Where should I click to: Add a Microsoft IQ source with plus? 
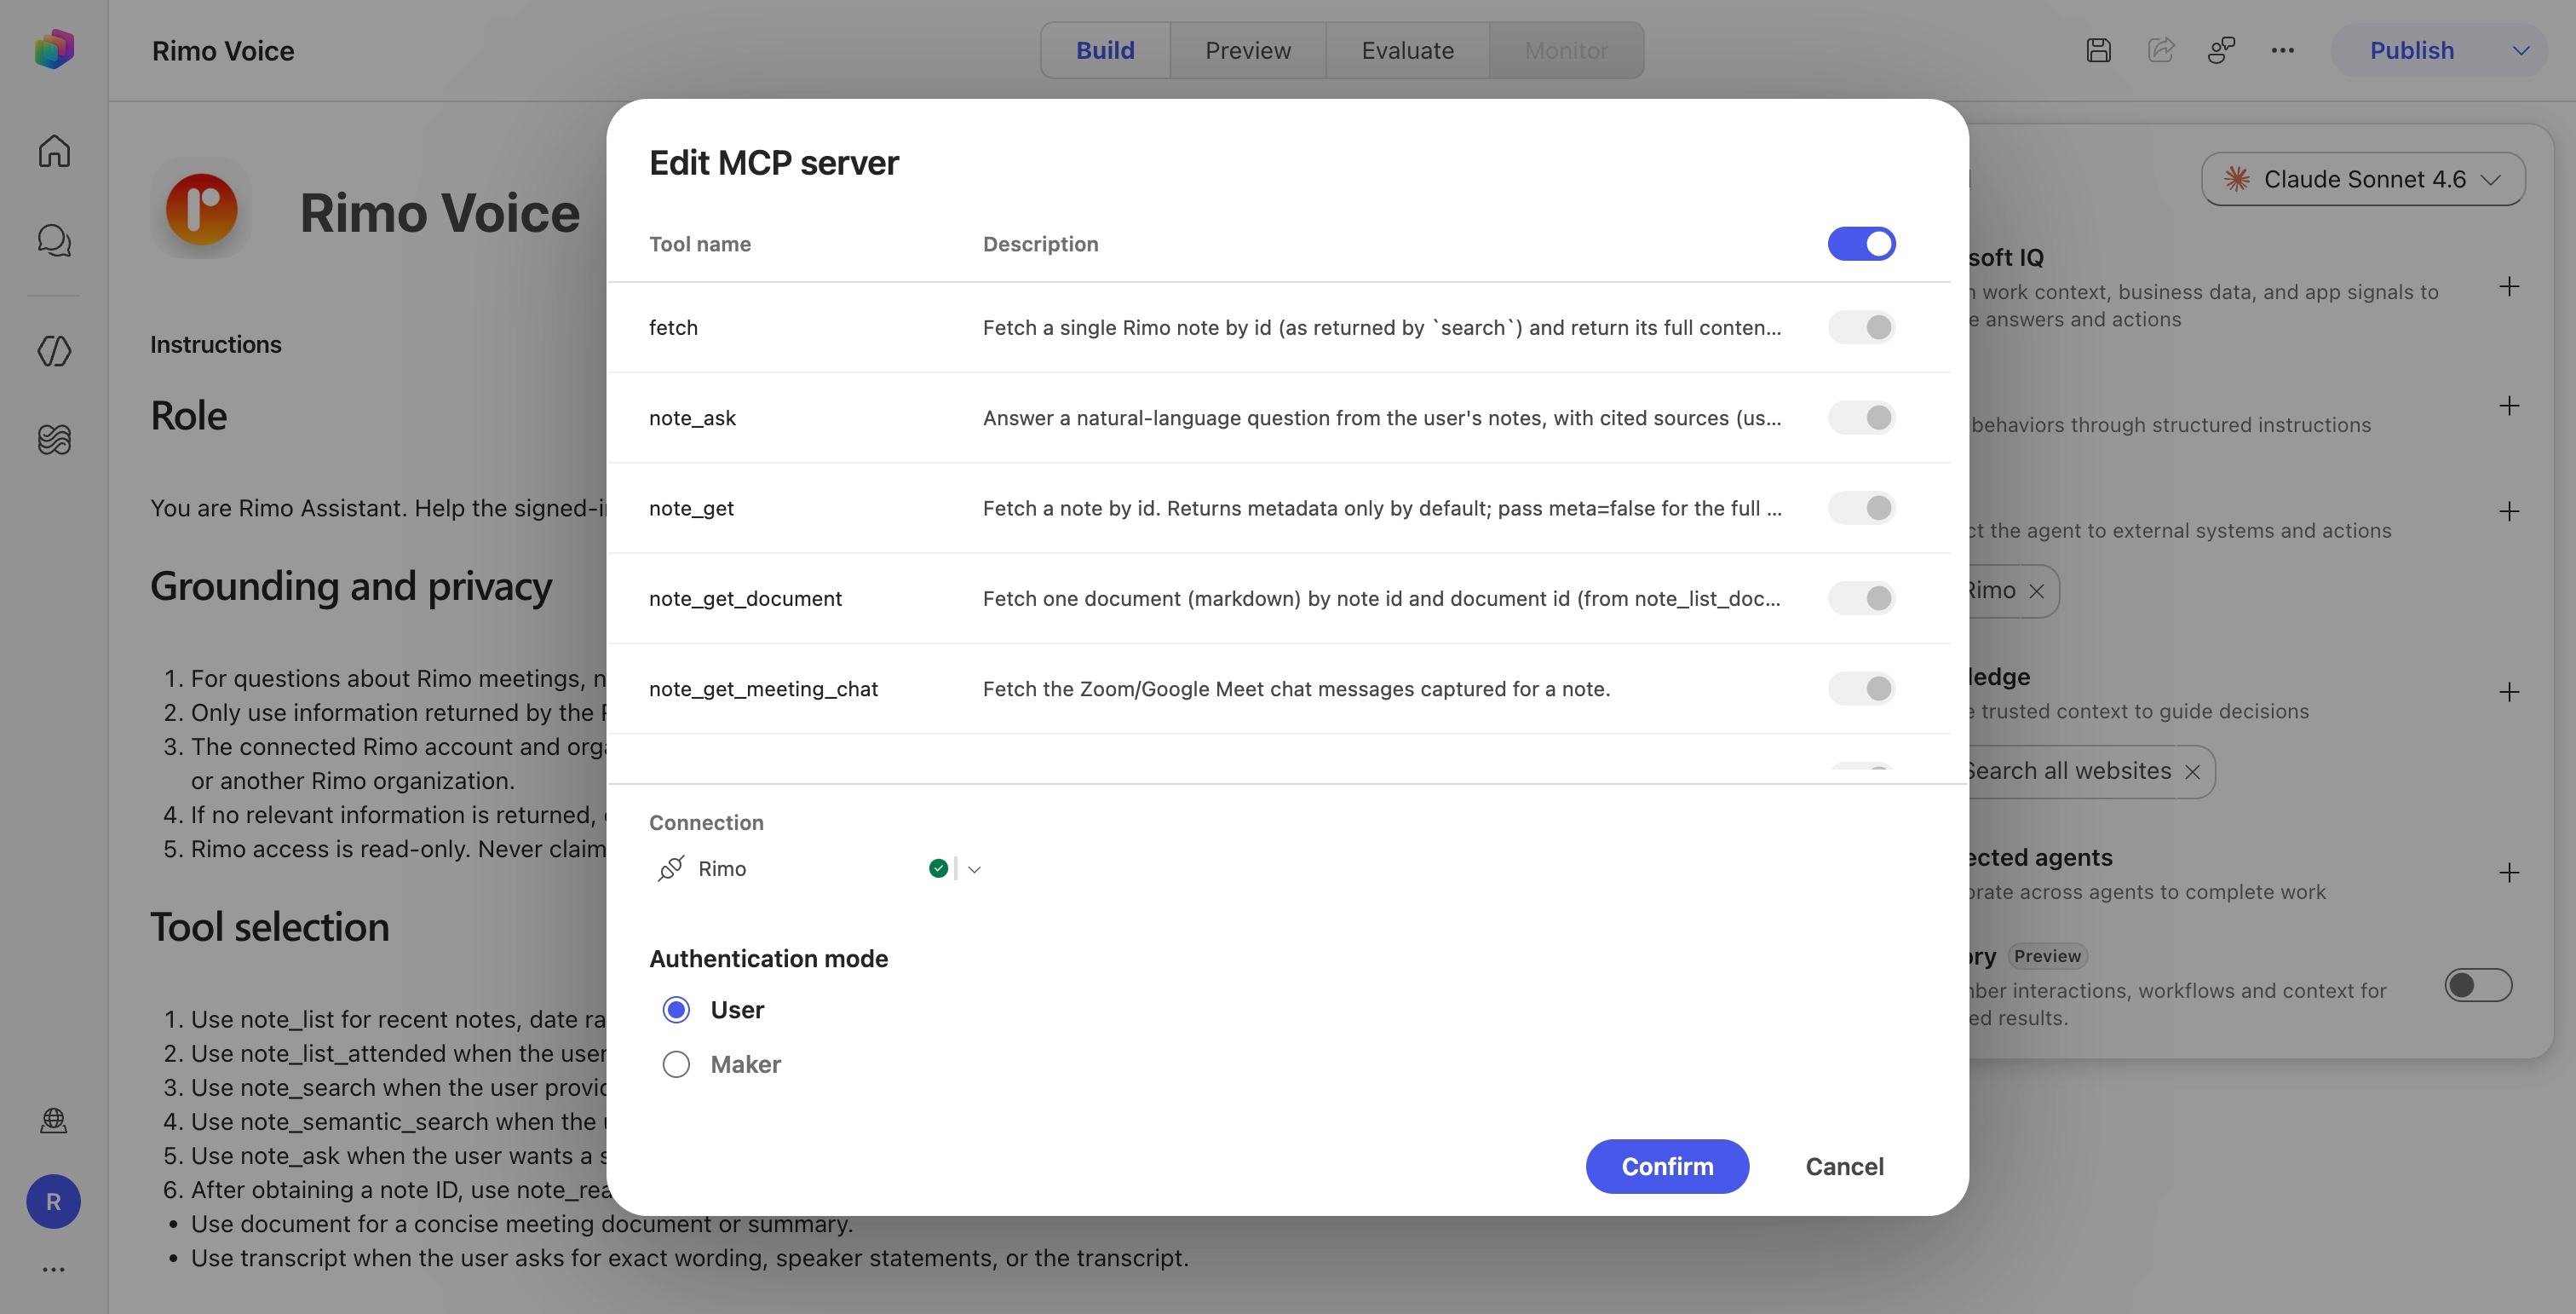click(x=2509, y=287)
